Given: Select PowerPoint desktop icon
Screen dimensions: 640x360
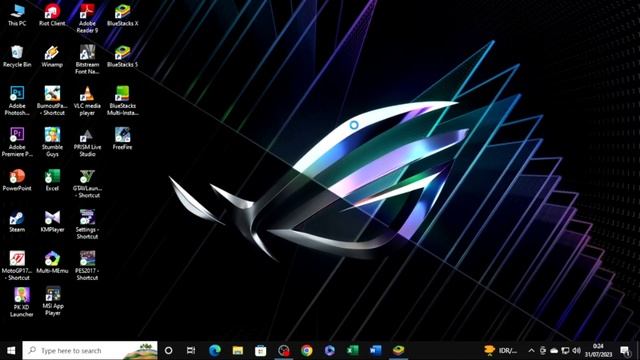Looking at the screenshot, I should (x=17, y=180).
